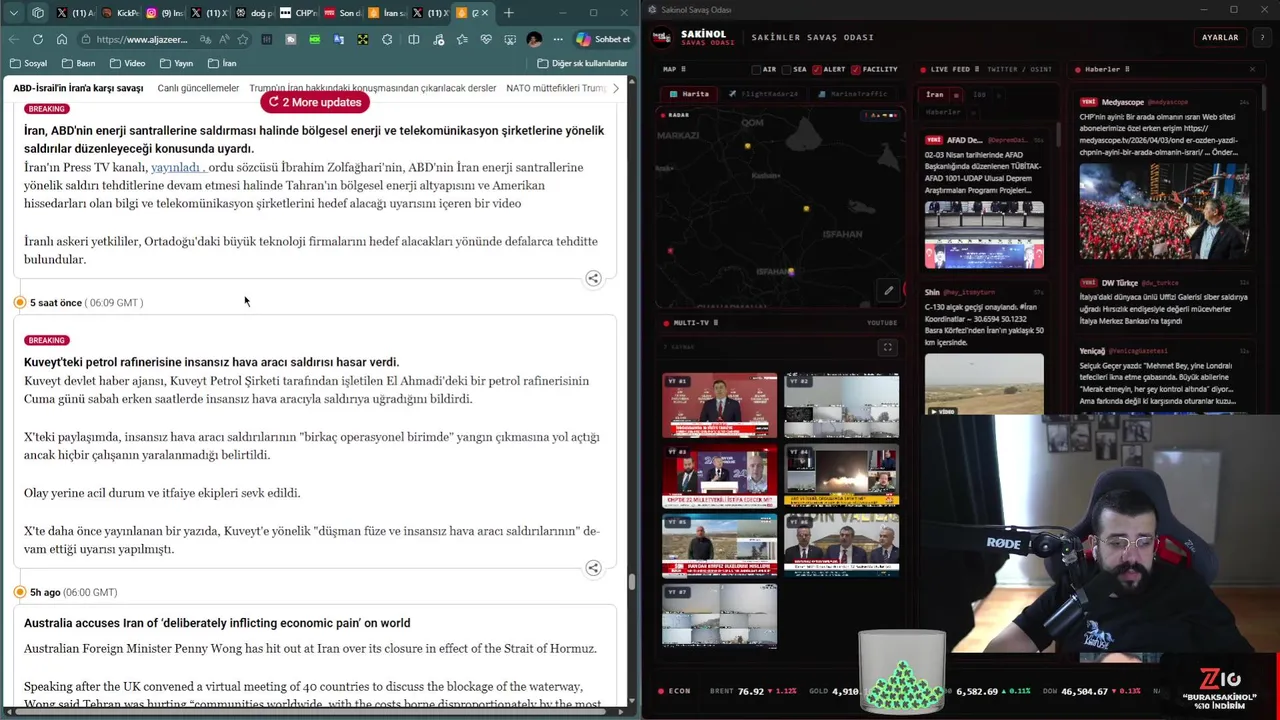Open the Basın bookmarks folder
Image resolution: width=1280 pixels, height=720 pixels.
79,63
